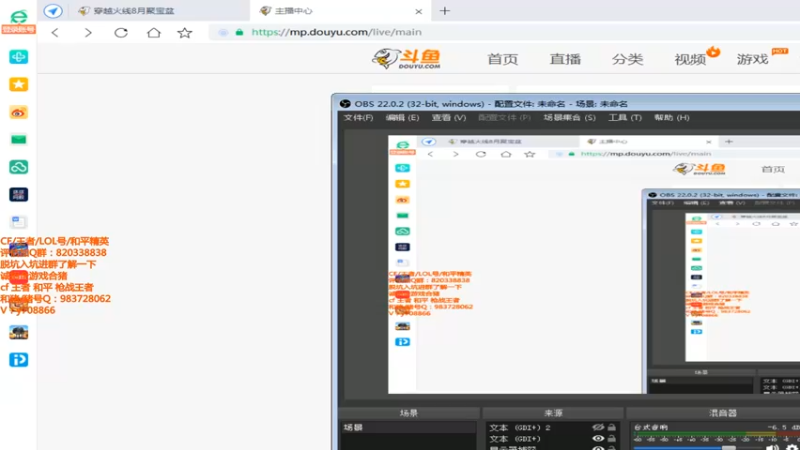Viewport: 800px width, 450px height.
Task: Select the 场景 item in the scenes list
Action: tap(408, 427)
